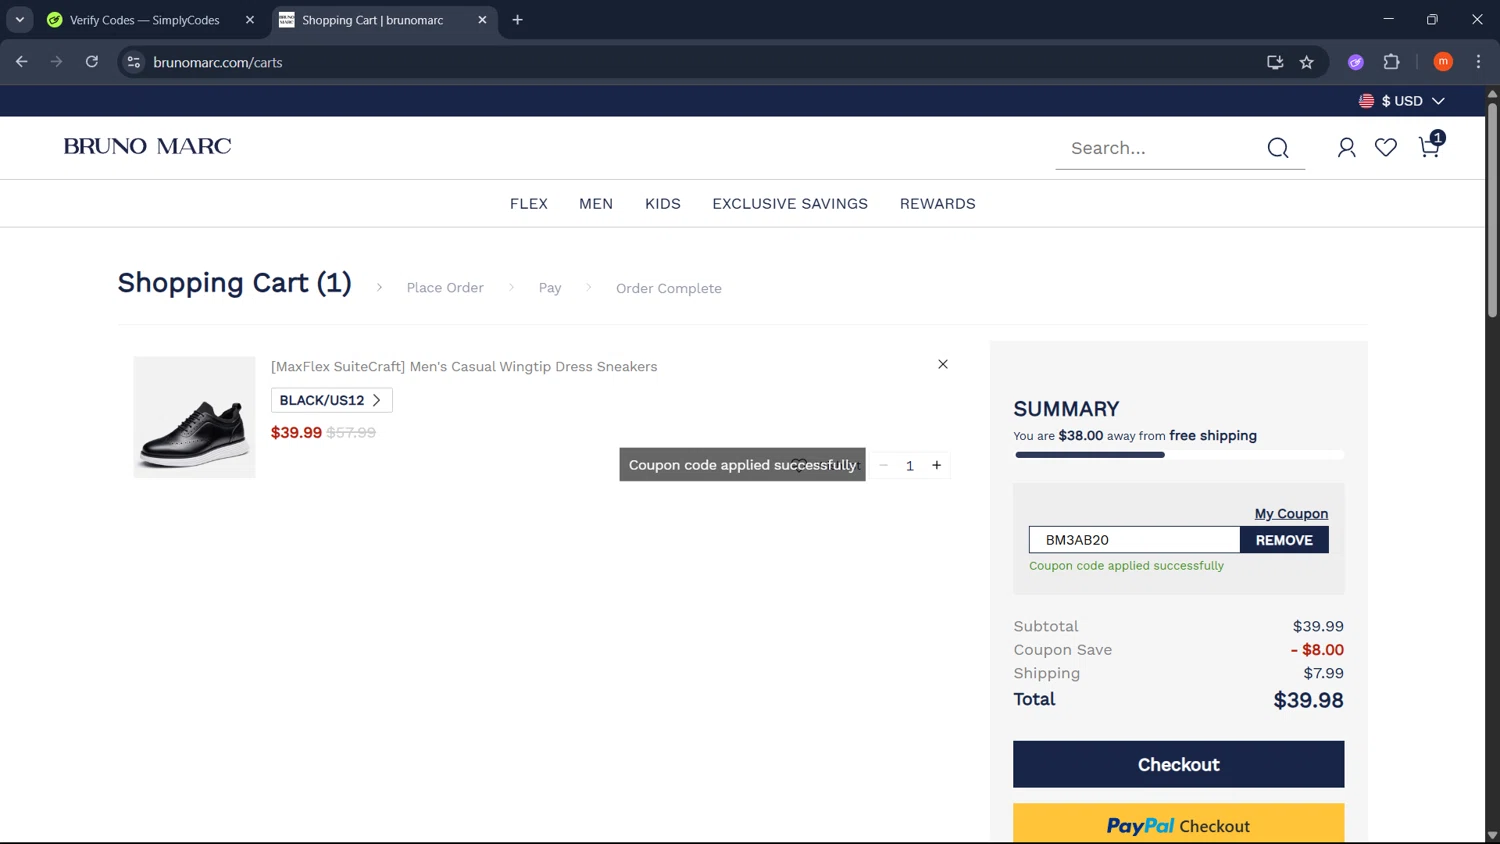This screenshot has height=844, width=1500.
Task: Click the Shipping $7.99 value
Action: (1323, 673)
